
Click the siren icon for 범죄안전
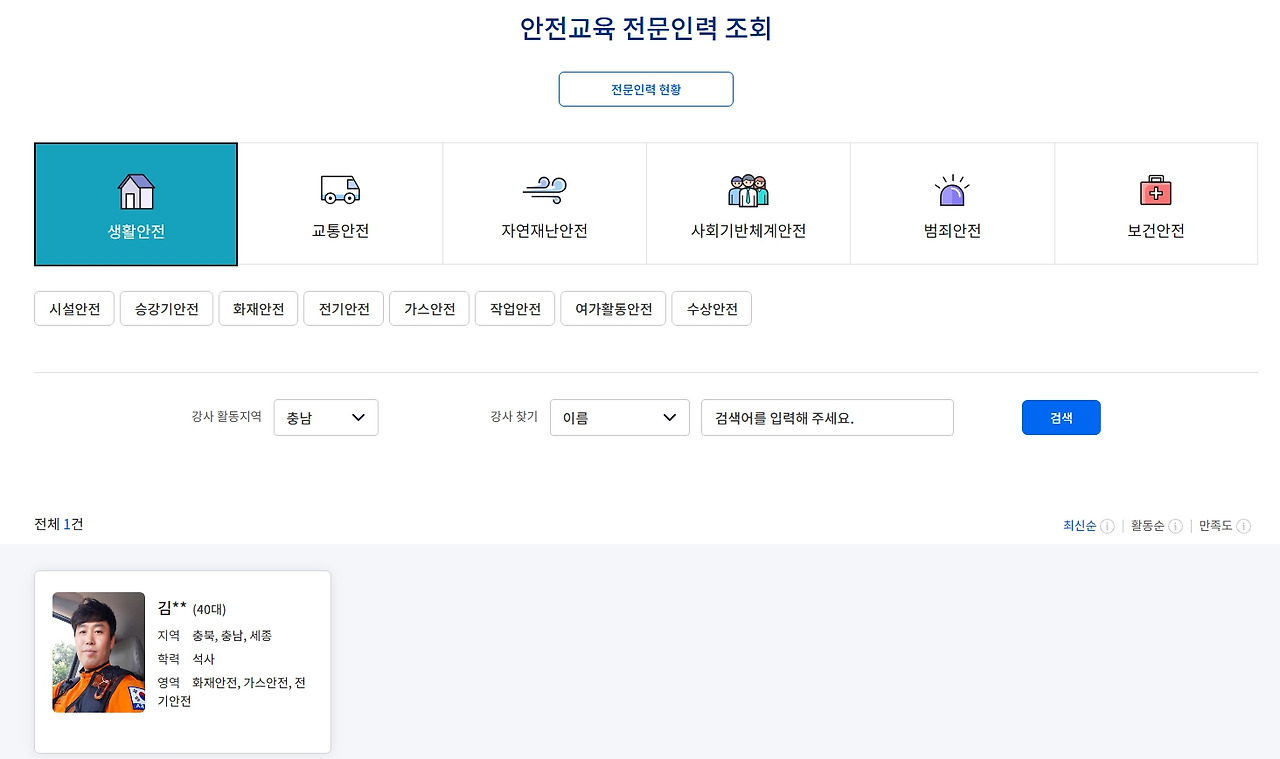pyautogui.click(x=952, y=190)
